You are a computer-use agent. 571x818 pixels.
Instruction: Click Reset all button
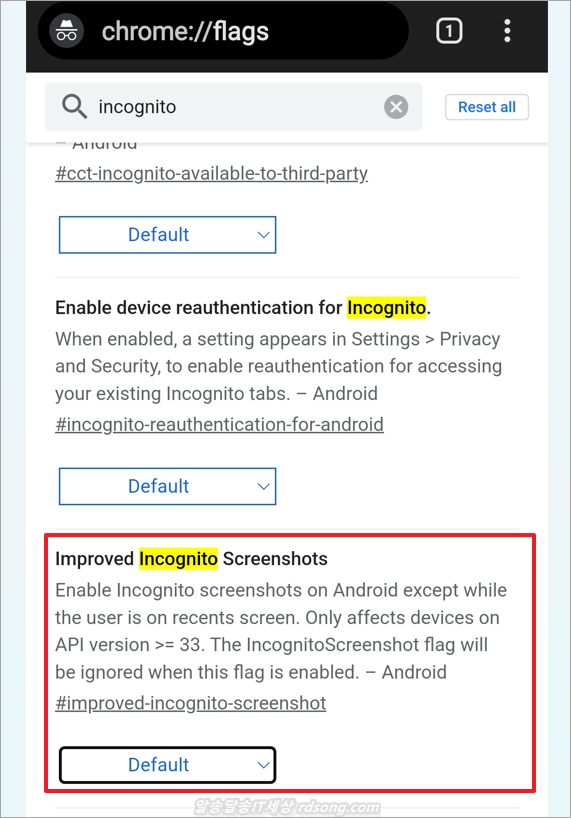[x=487, y=107]
